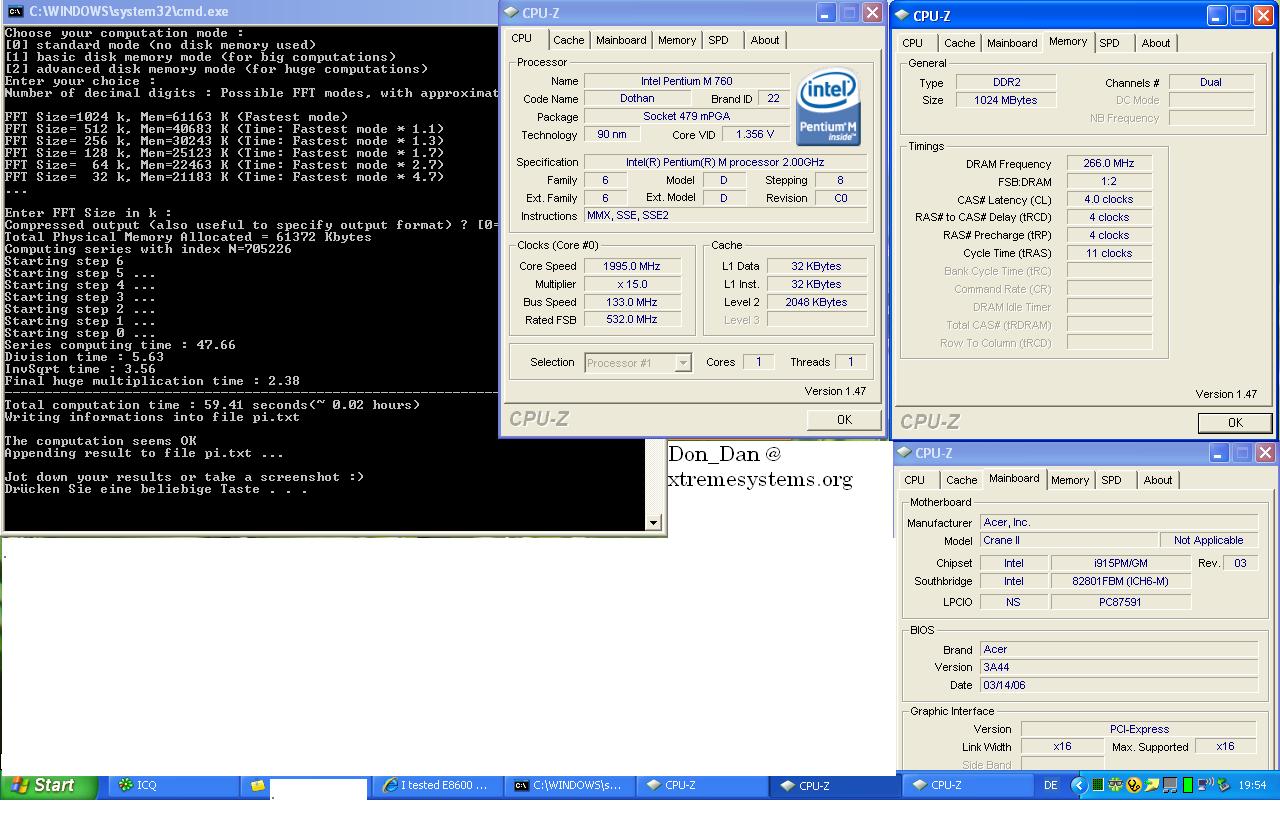
Task: Click the CPU-Z icon in first window title
Action: 511,12
